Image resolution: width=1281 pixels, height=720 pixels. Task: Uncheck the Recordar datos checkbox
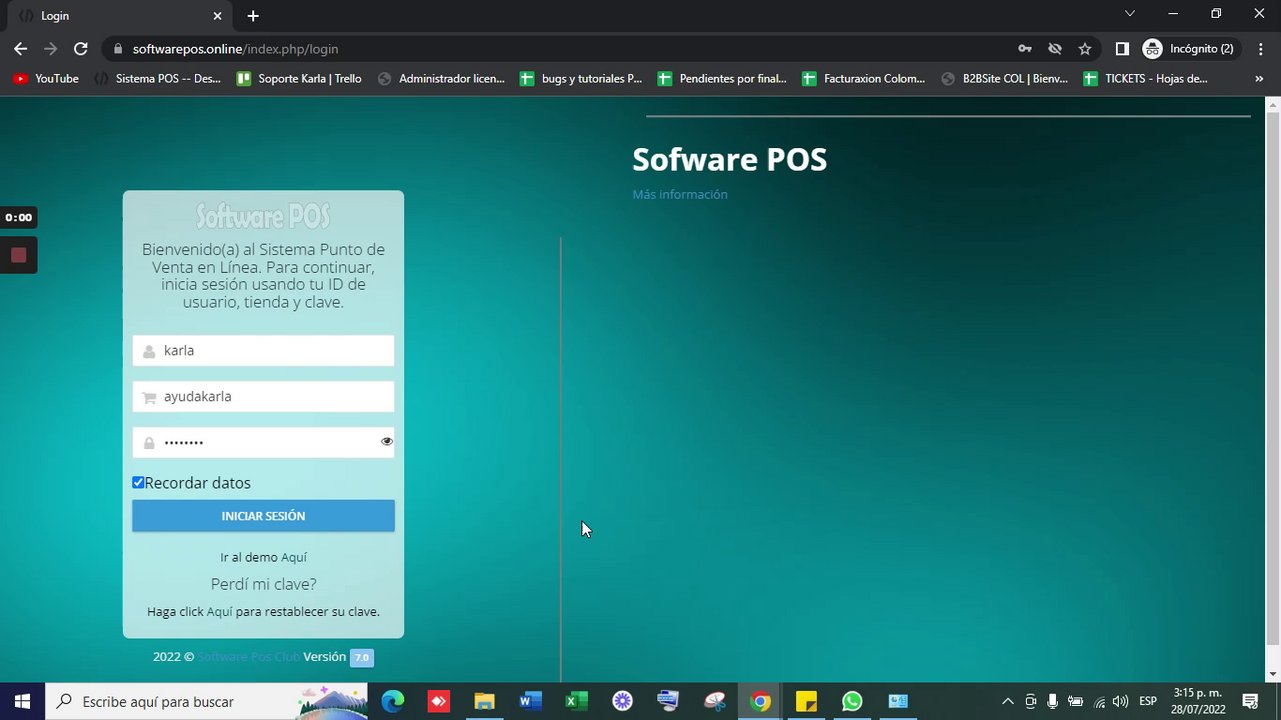(138, 482)
